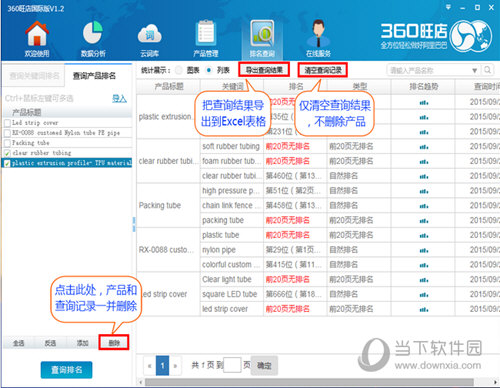Click the 第415位 ranking cell
The image size is (500, 388).
pyautogui.click(x=295, y=265)
